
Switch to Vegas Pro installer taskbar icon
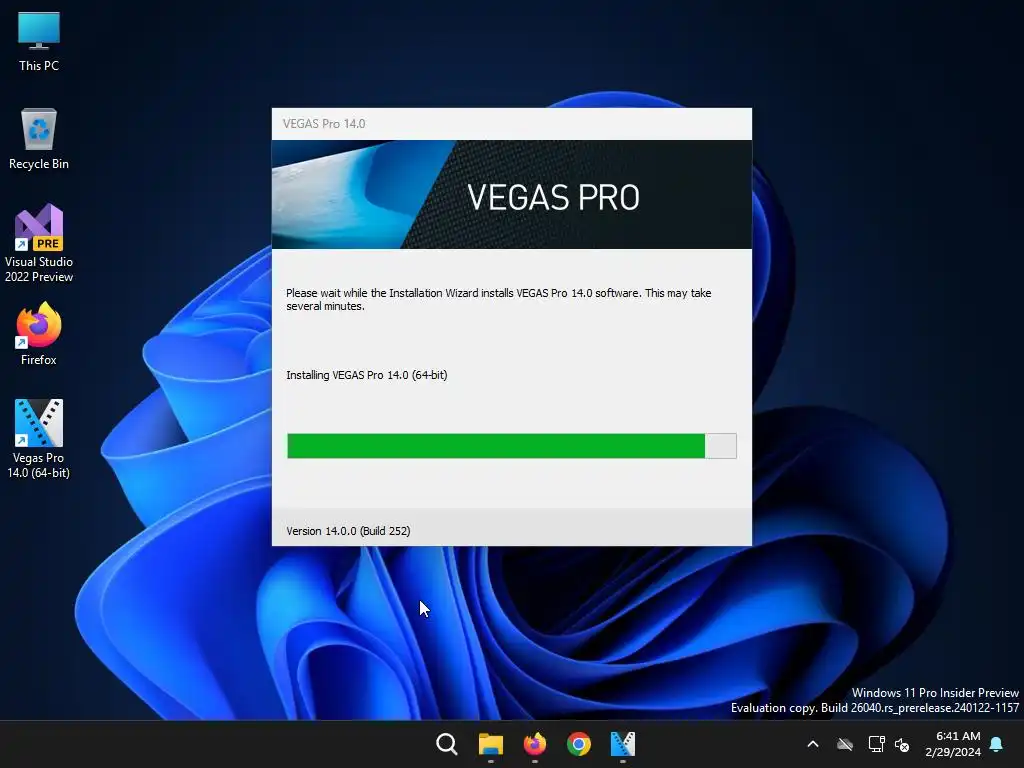point(622,744)
